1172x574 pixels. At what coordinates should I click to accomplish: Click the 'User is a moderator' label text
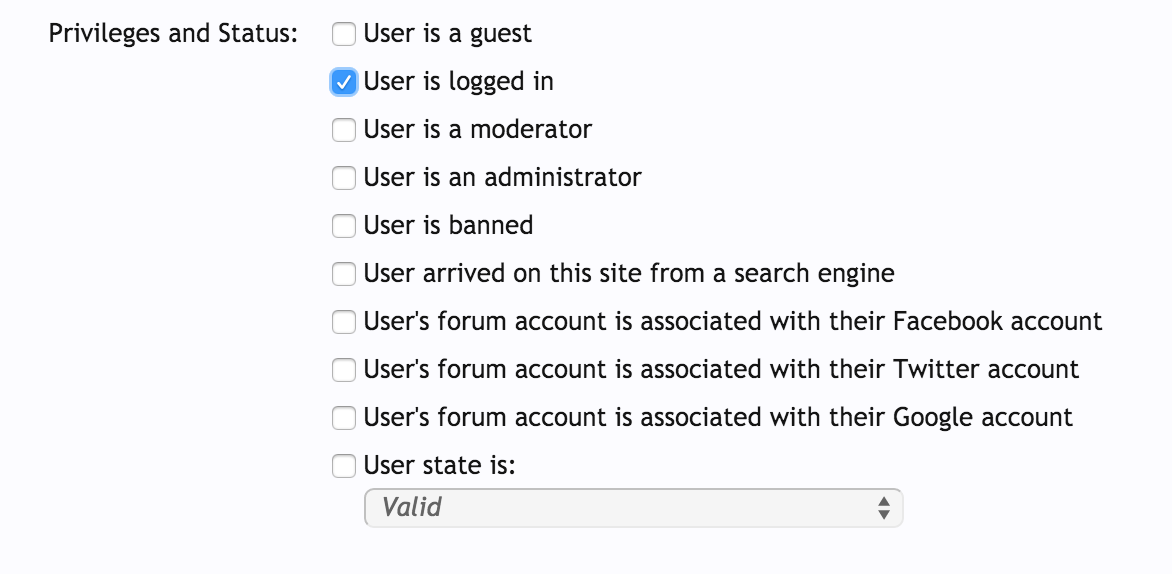pyautogui.click(x=477, y=130)
